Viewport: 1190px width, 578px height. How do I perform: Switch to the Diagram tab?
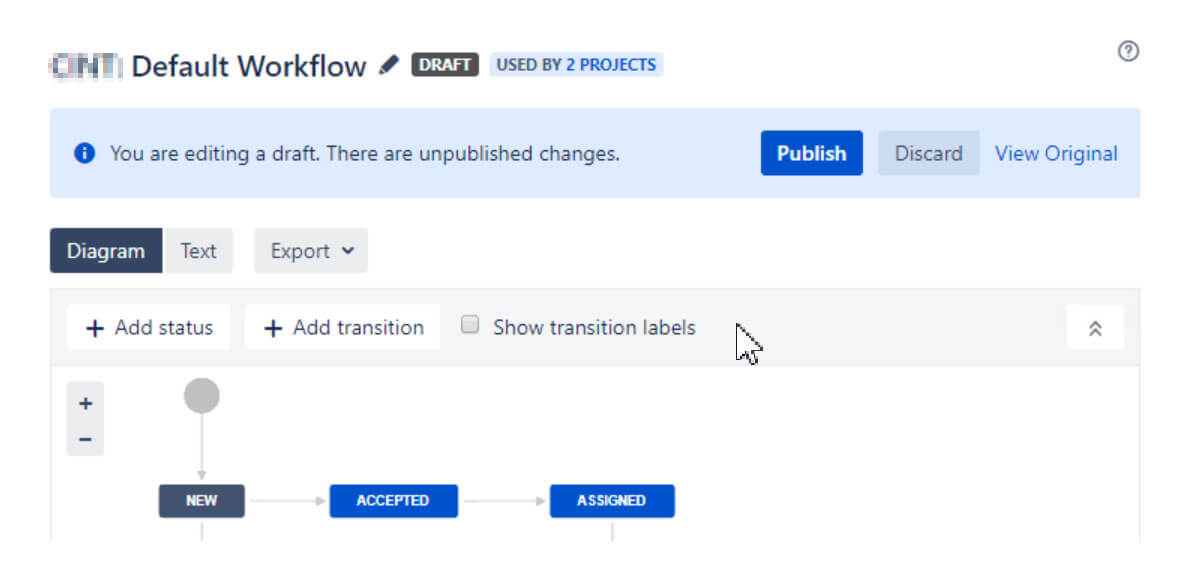pyautogui.click(x=105, y=251)
